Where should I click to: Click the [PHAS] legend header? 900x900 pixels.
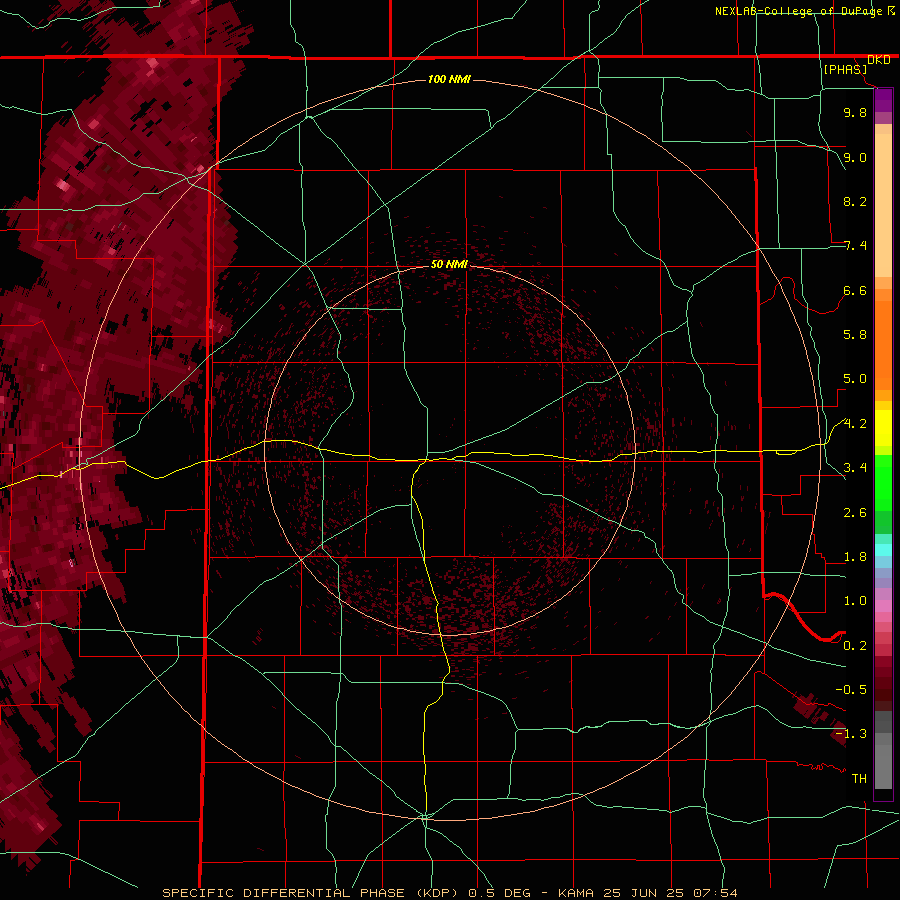[x=845, y=69]
